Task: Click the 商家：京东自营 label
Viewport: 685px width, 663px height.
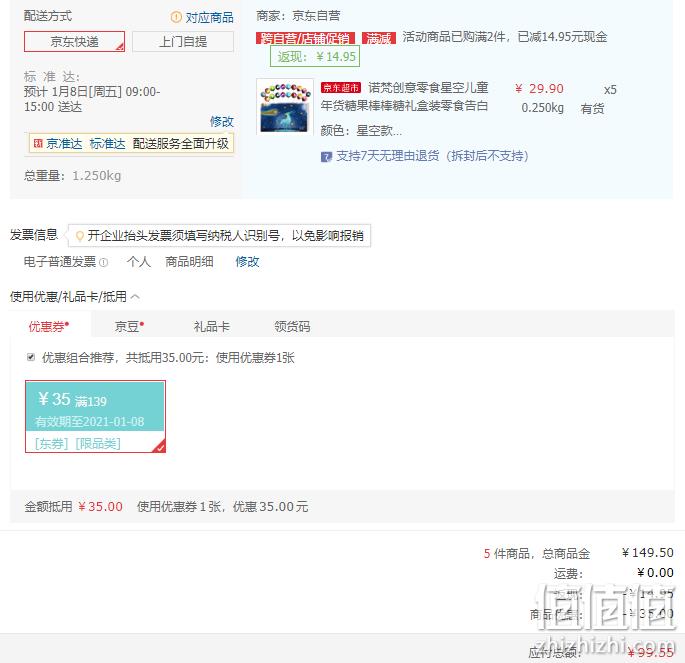Action: (x=298, y=16)
